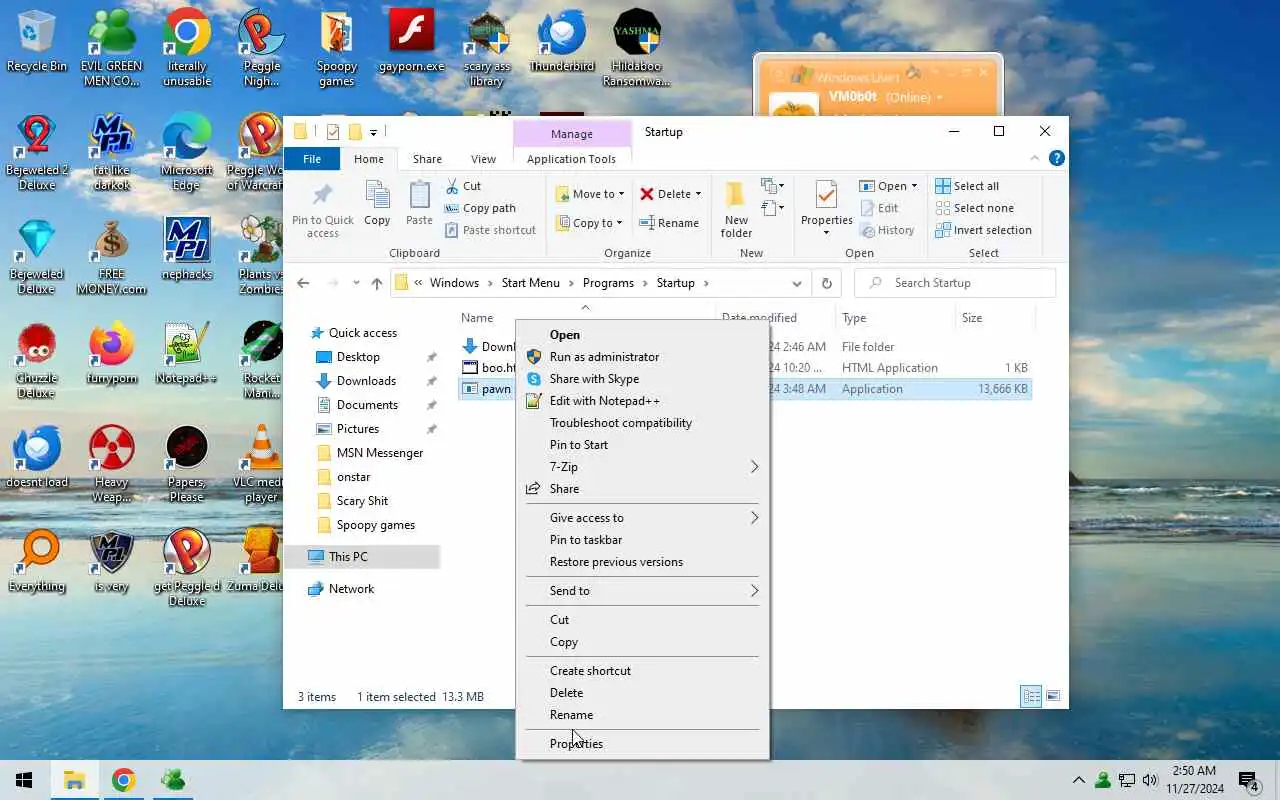Choose Delete in the context menu
The width and height of the screenshot is (1280, 800).
coord(642,693)
